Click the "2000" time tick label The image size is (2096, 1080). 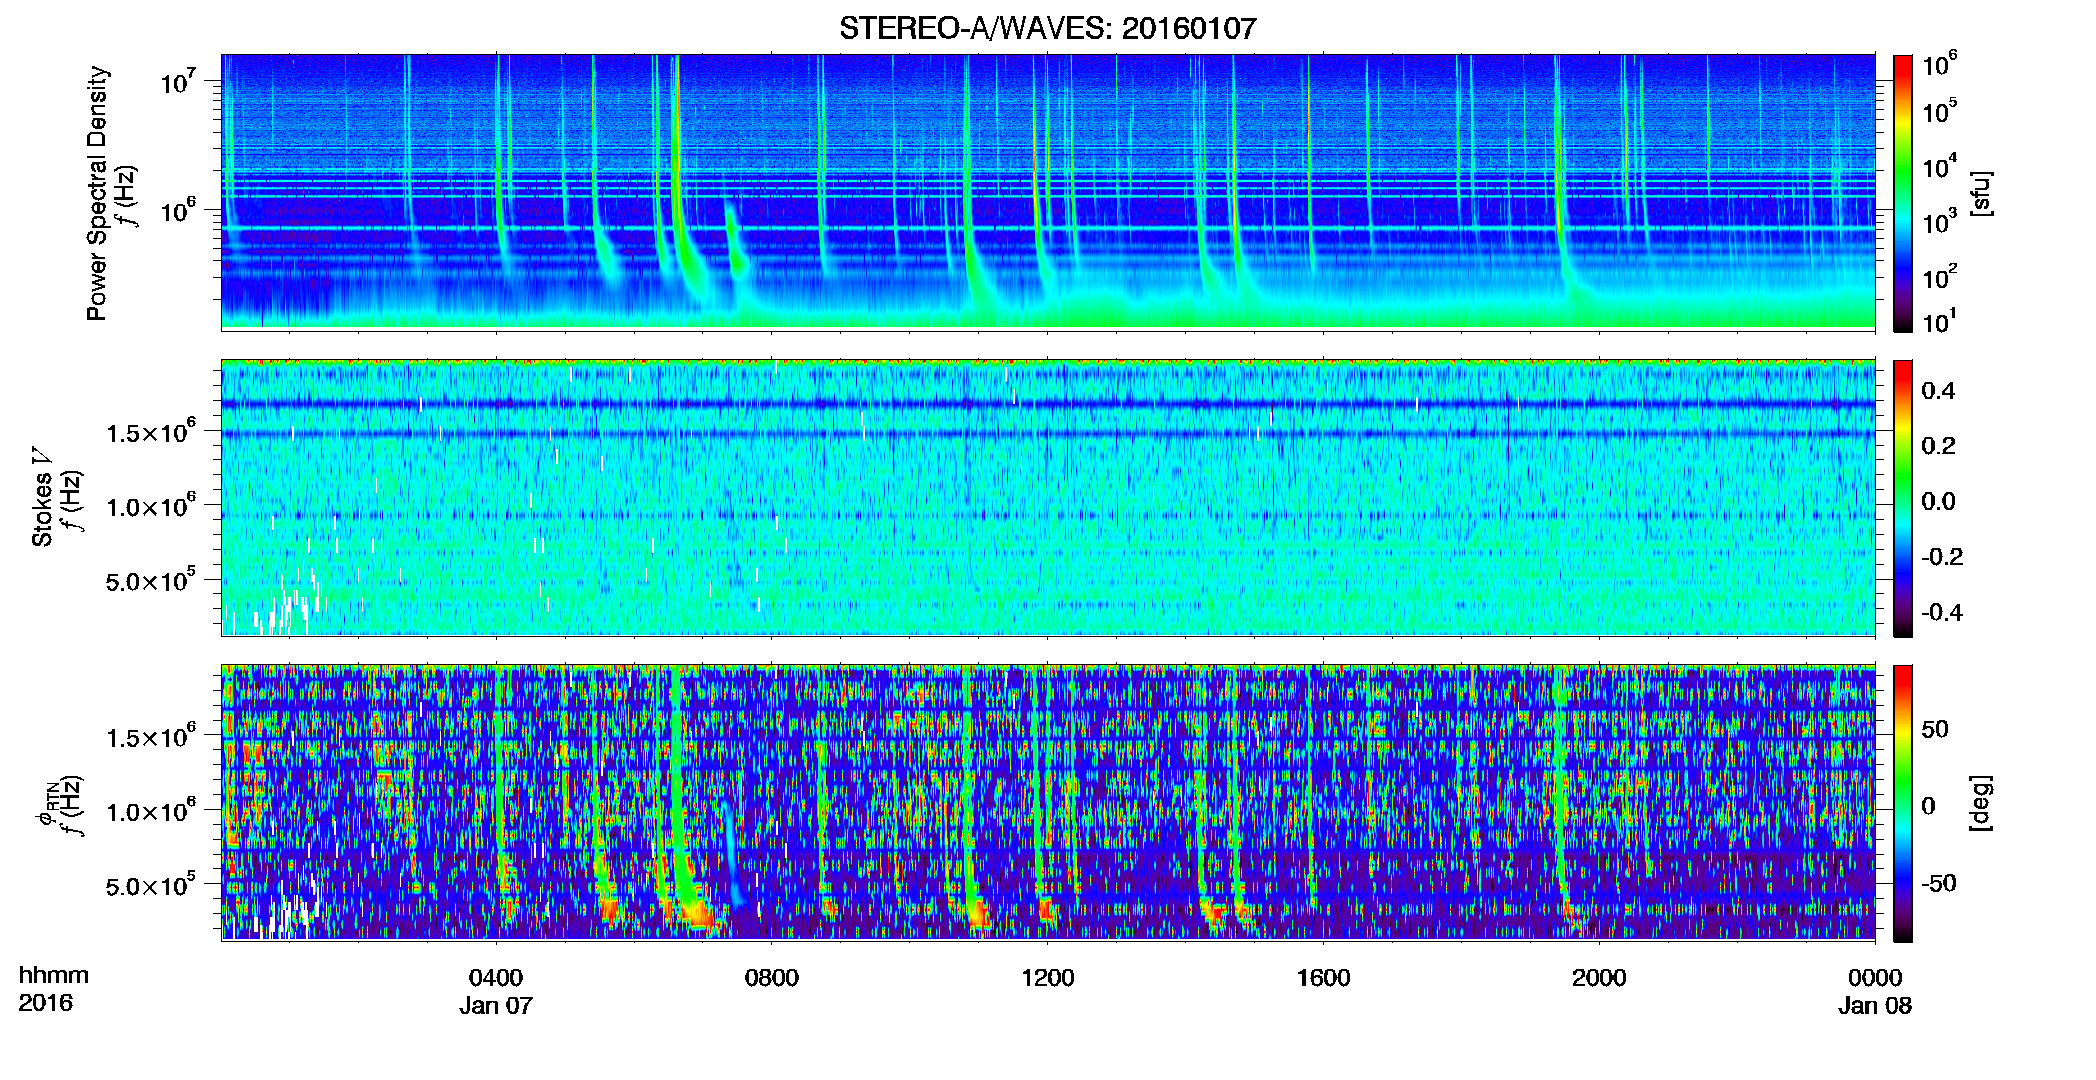[x=1599, y=977]
